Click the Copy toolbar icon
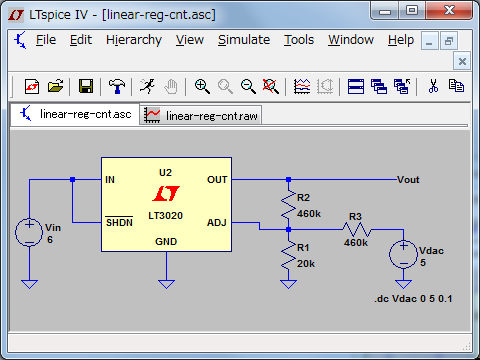480x360 pixels. (456, 86)
